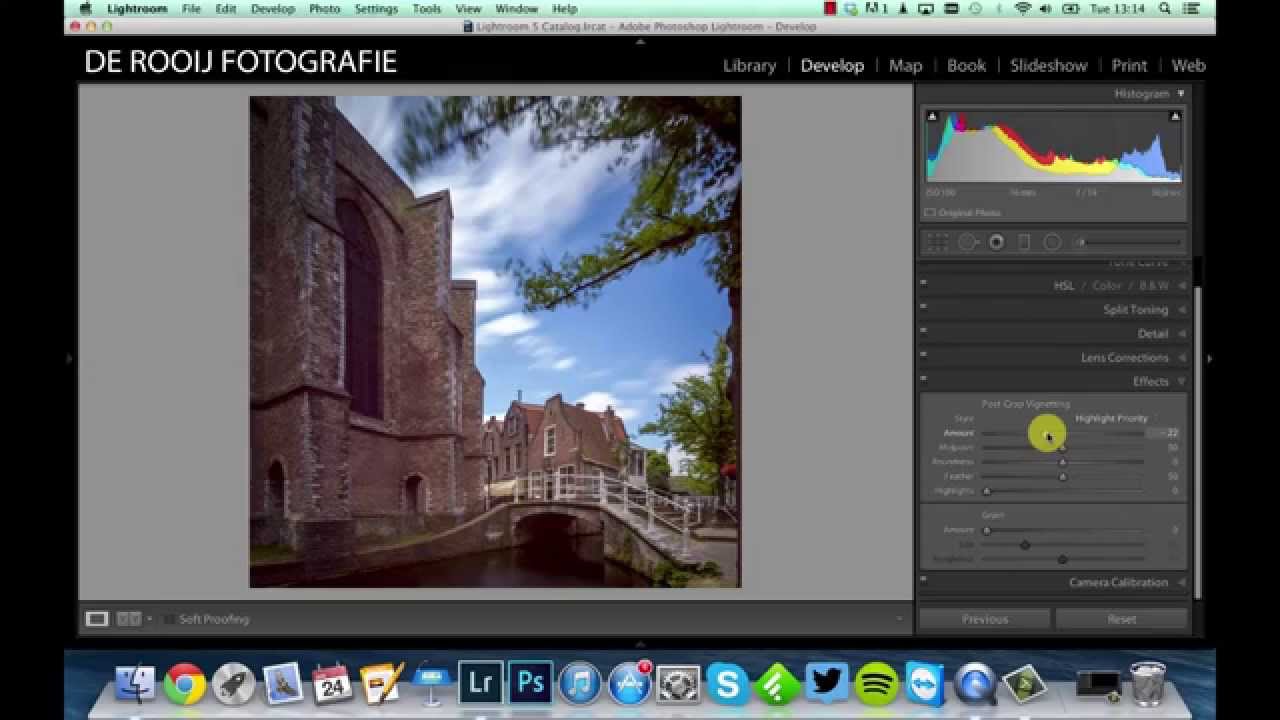Expand the Camera Calibration panel
1280x720 pixels.
1182,583
